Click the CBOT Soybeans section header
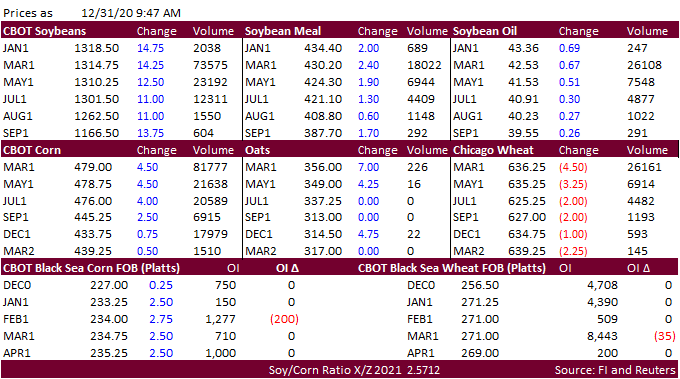The width and height of the screenshot is (680, 379). coord(44,31)
